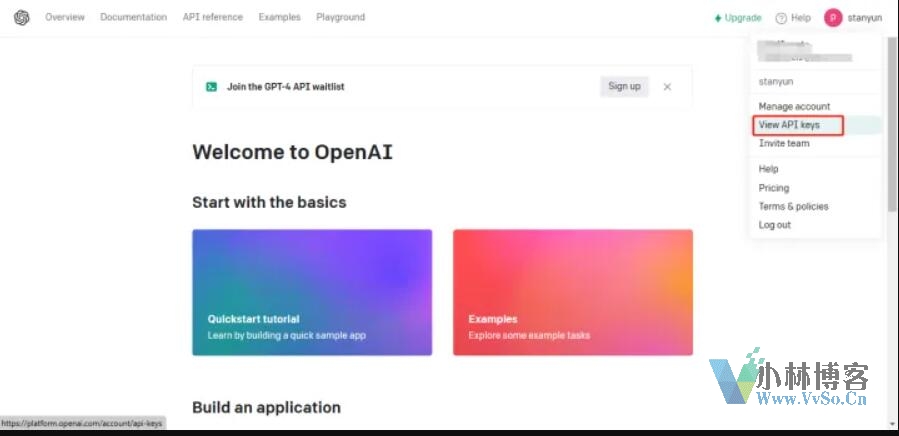Viewport: 899px width, 436px height.
Task: Click Join the GPT-4 API waitlist text
Action: (286, 87)
